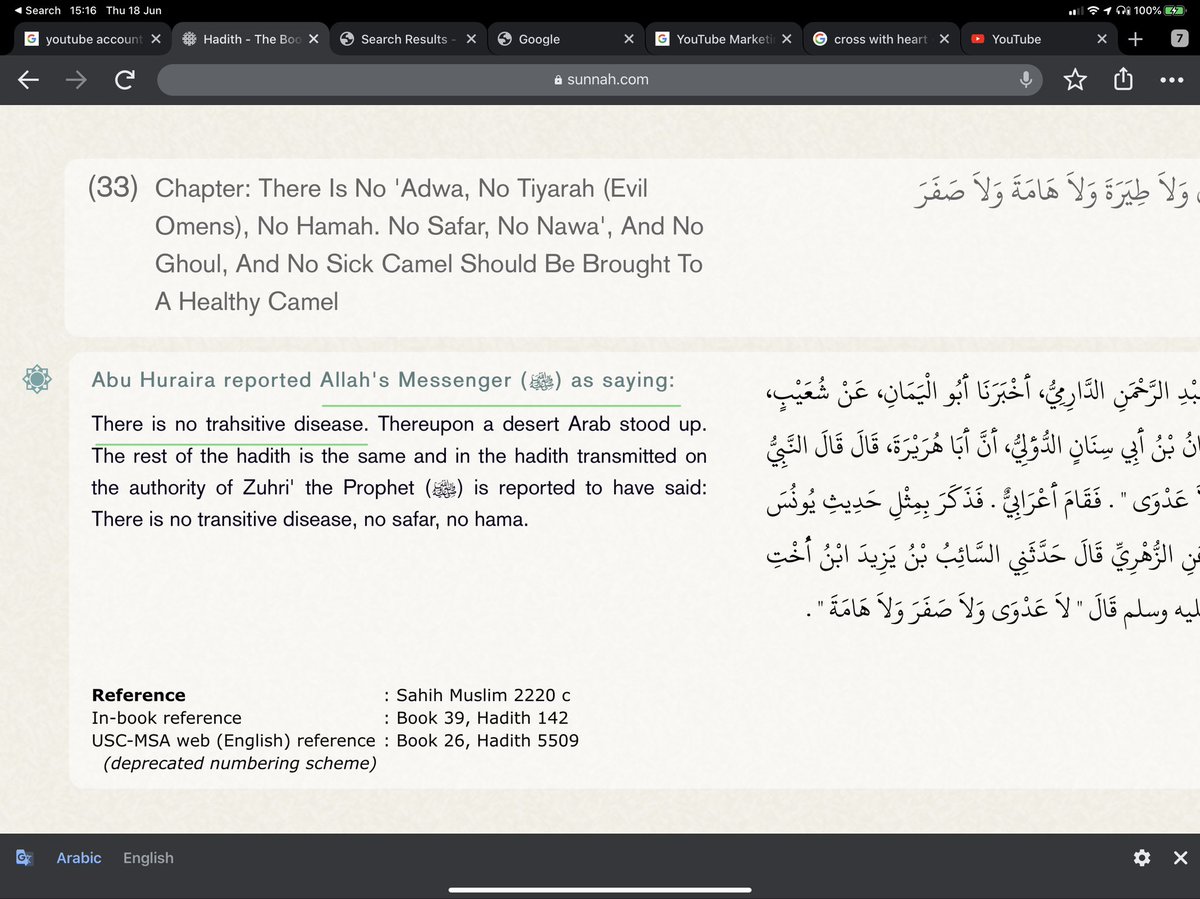1200x899 pixels.
Task: Open the browser three-dots menu
Action: (x=1171, y=80)
